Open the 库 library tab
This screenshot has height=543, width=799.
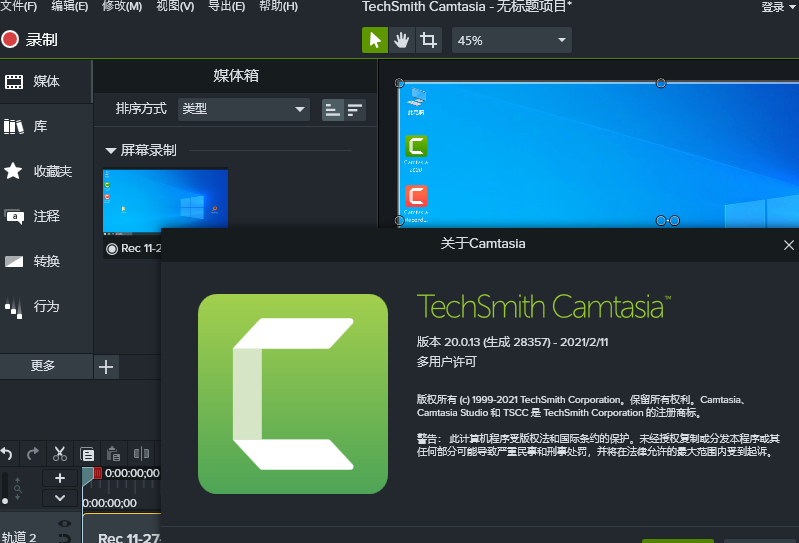tap(46, 126)
